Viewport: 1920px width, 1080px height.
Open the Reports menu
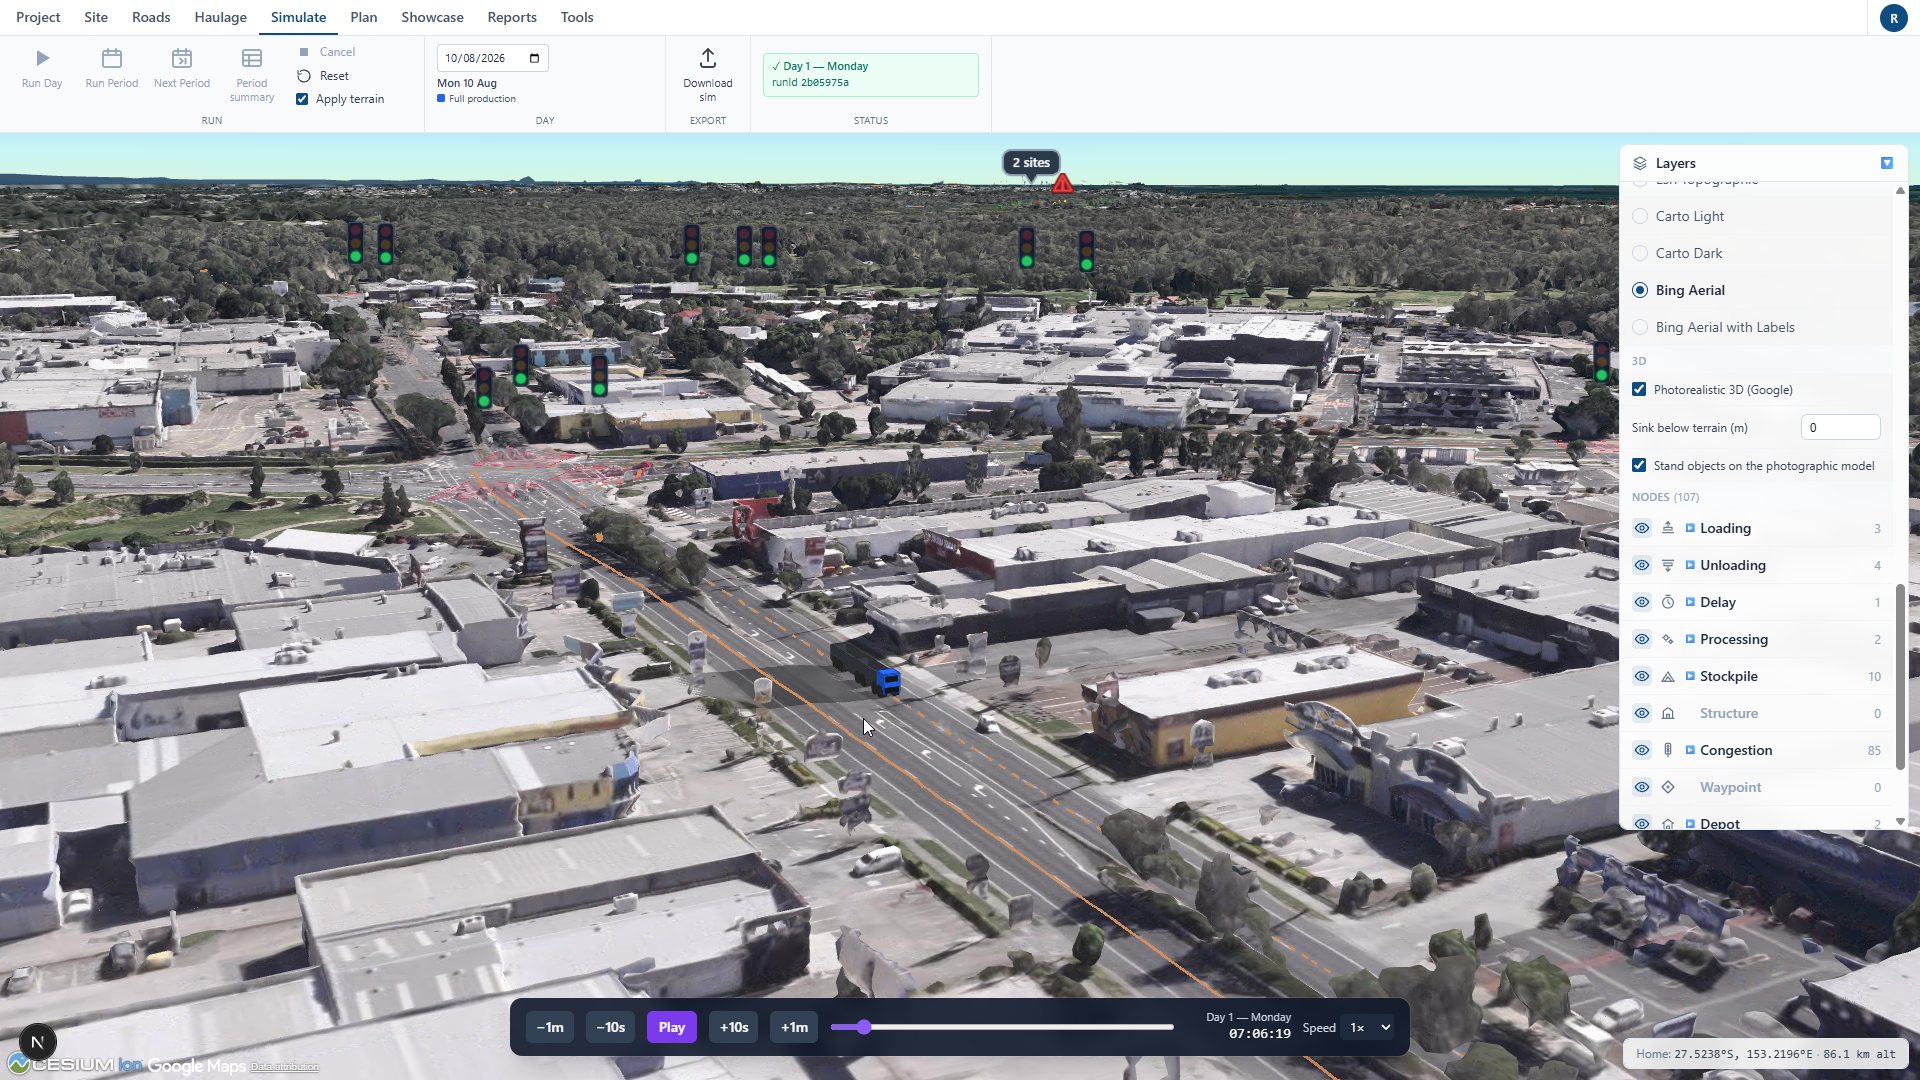[x=512, y=17]
